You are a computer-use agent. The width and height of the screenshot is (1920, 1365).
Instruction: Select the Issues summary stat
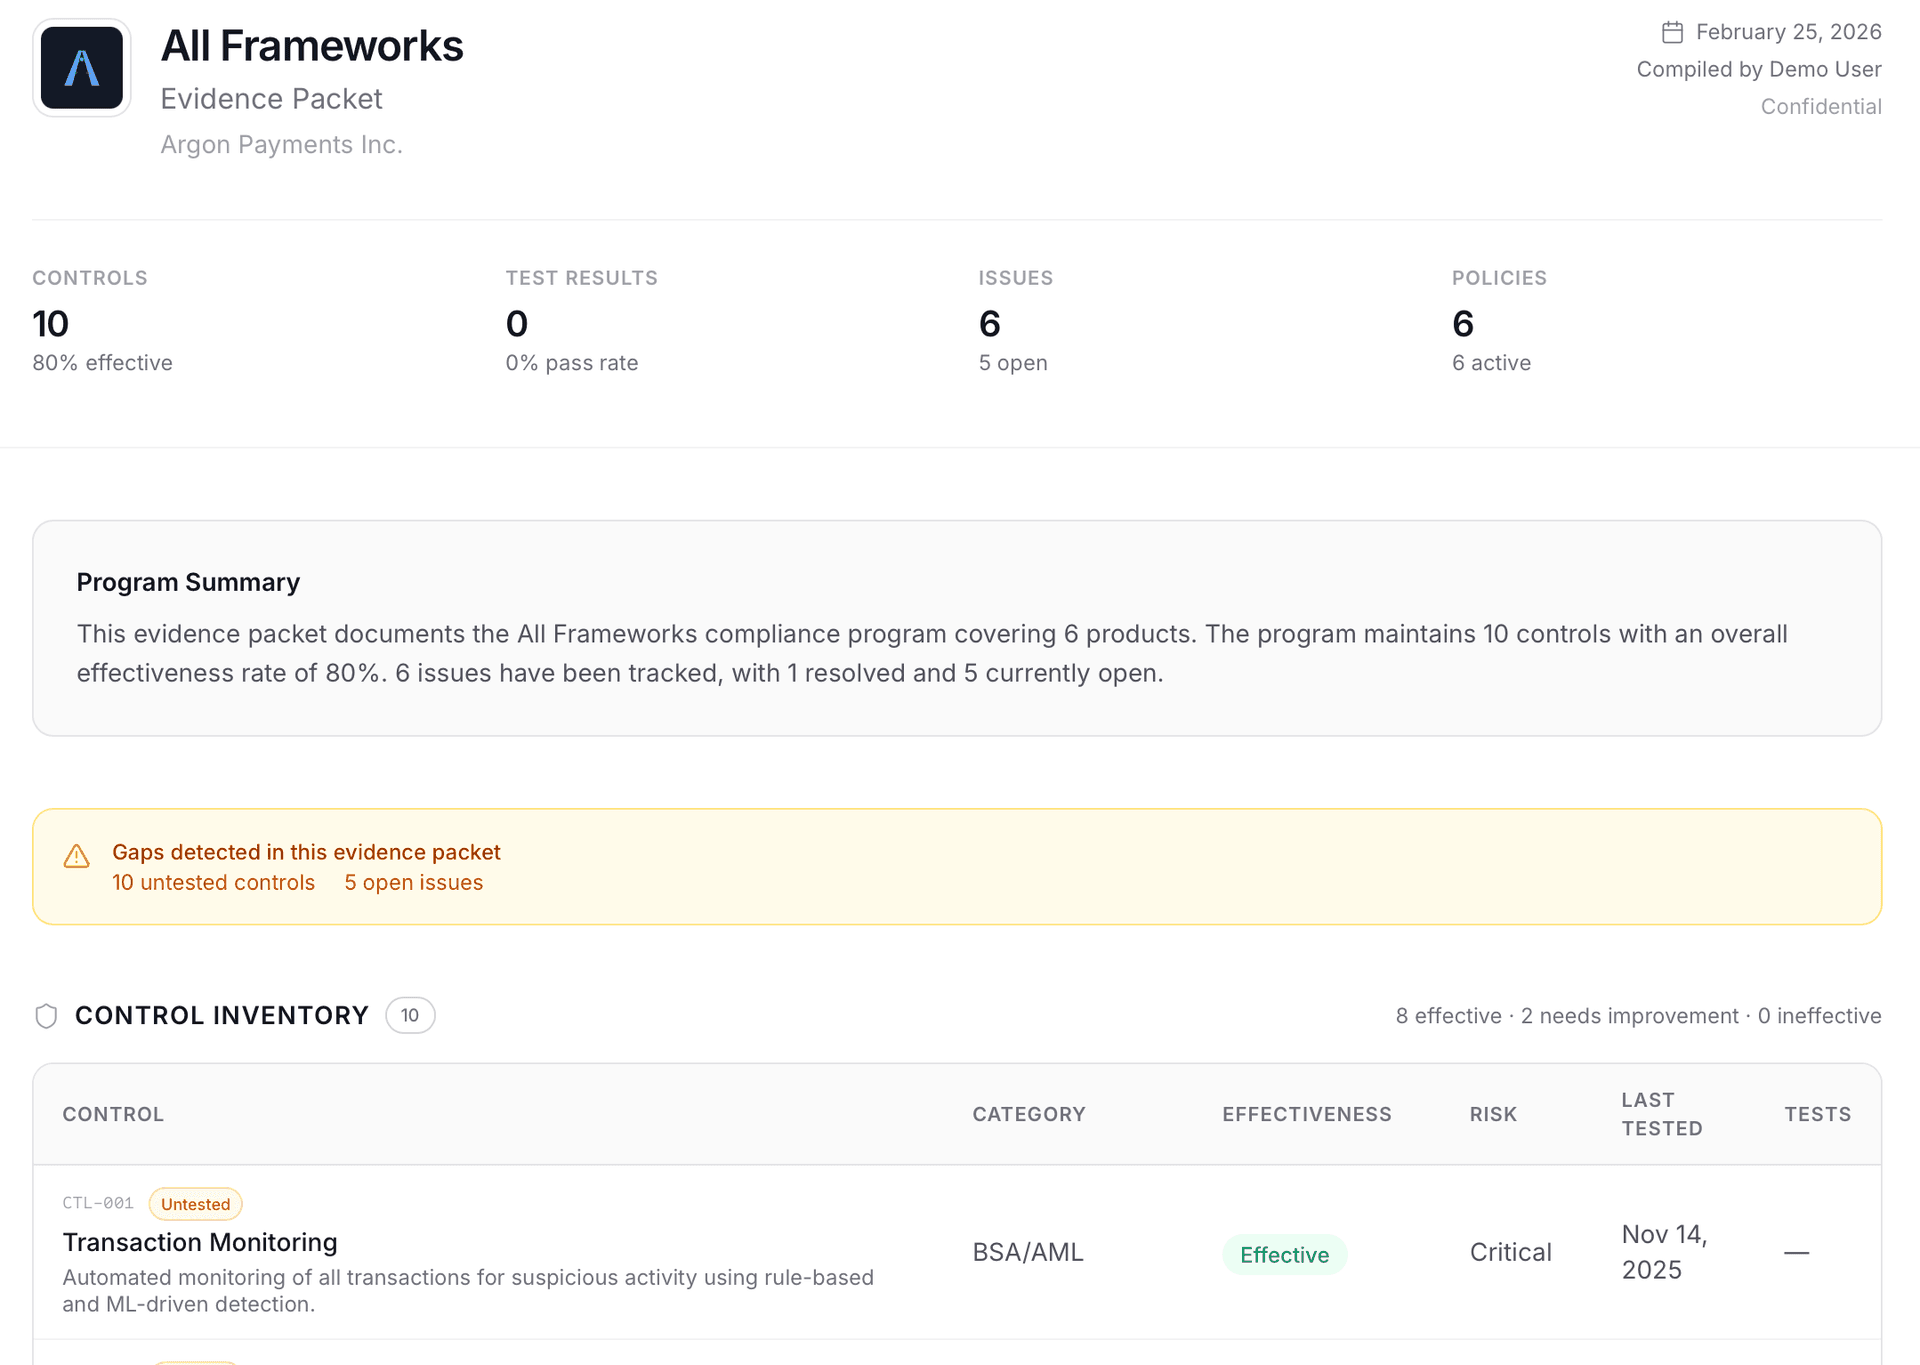click(x=990, y=323)
